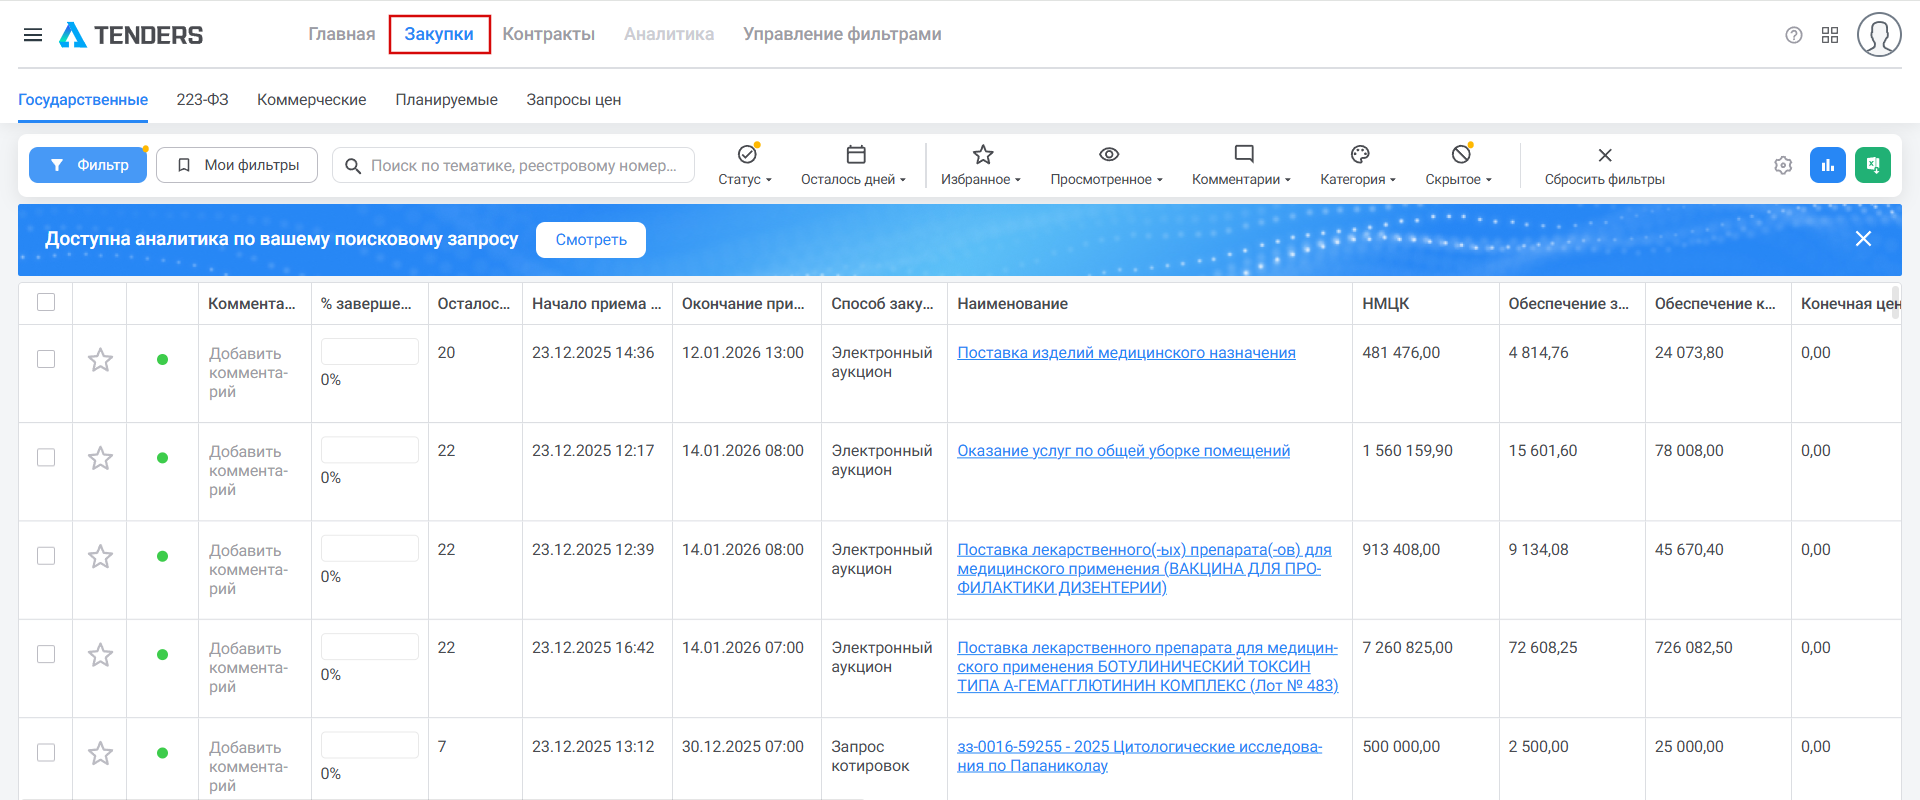
Task: Click the help question mark icon
Action: click(x=1793, y=35)
